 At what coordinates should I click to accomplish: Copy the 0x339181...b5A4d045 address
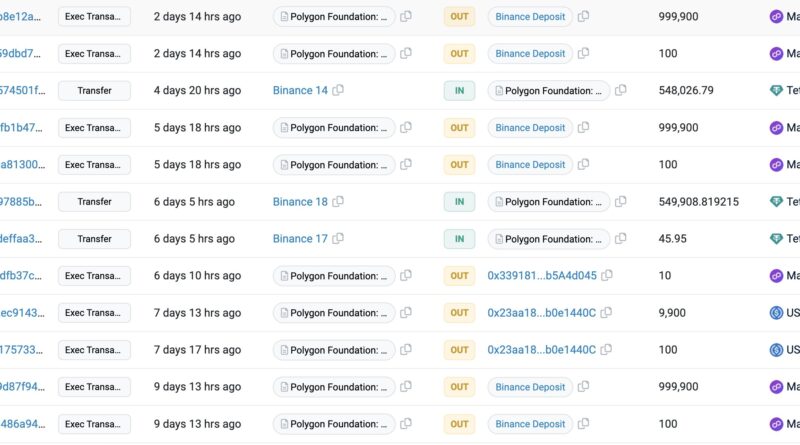(607, 276)
